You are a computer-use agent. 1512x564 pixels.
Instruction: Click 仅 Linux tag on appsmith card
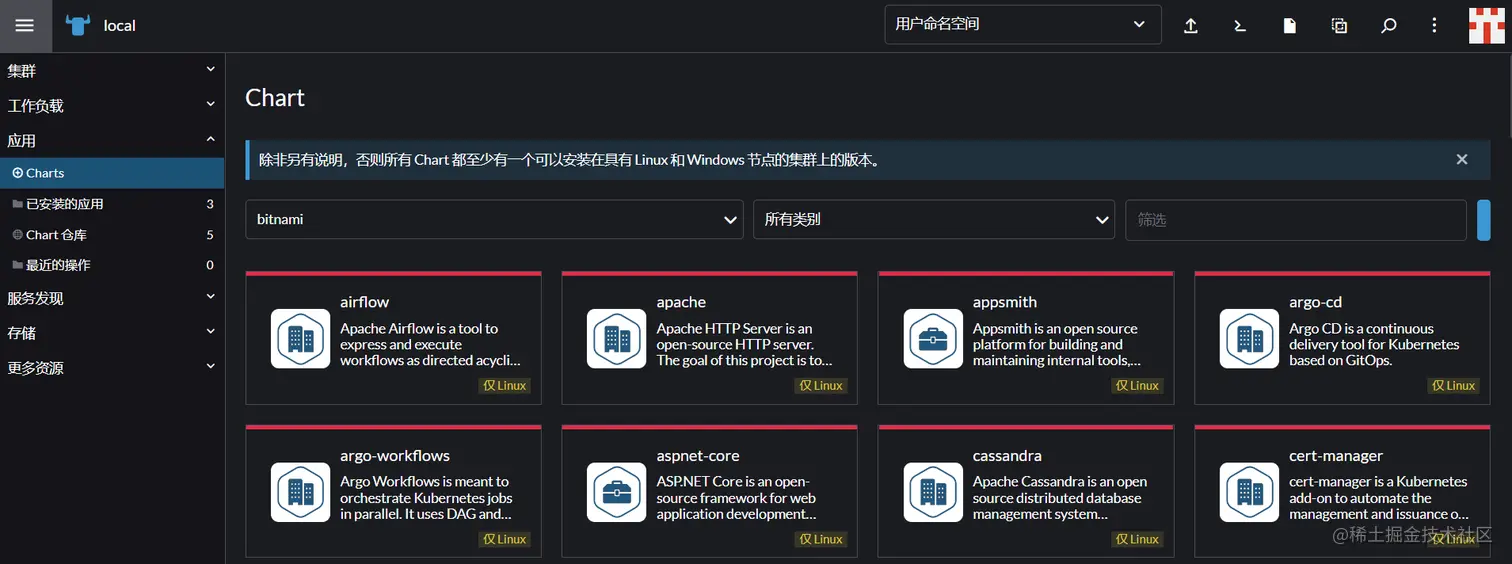[x=1138, y=385]
